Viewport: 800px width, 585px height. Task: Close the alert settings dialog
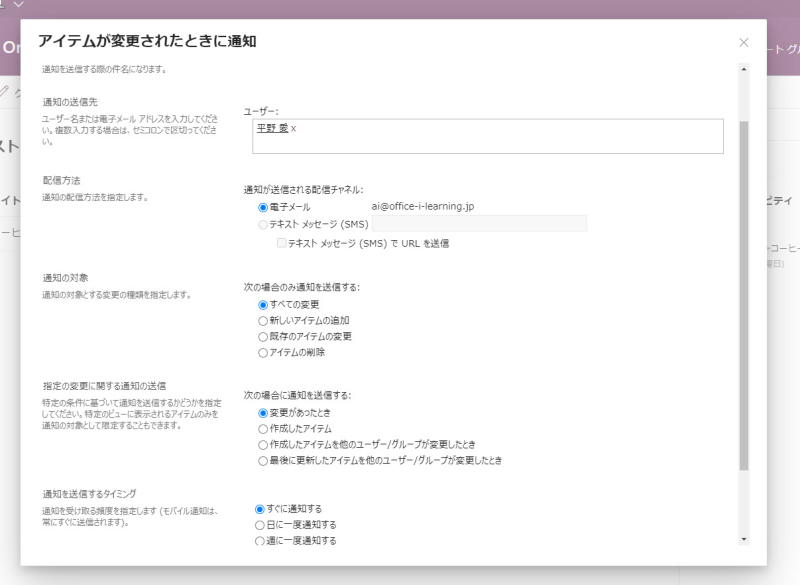coord(743,42)
